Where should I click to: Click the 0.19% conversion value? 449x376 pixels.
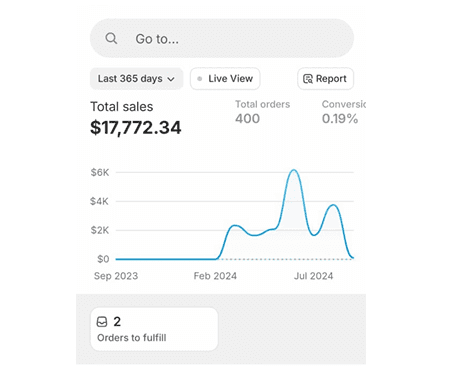point(340,119)
